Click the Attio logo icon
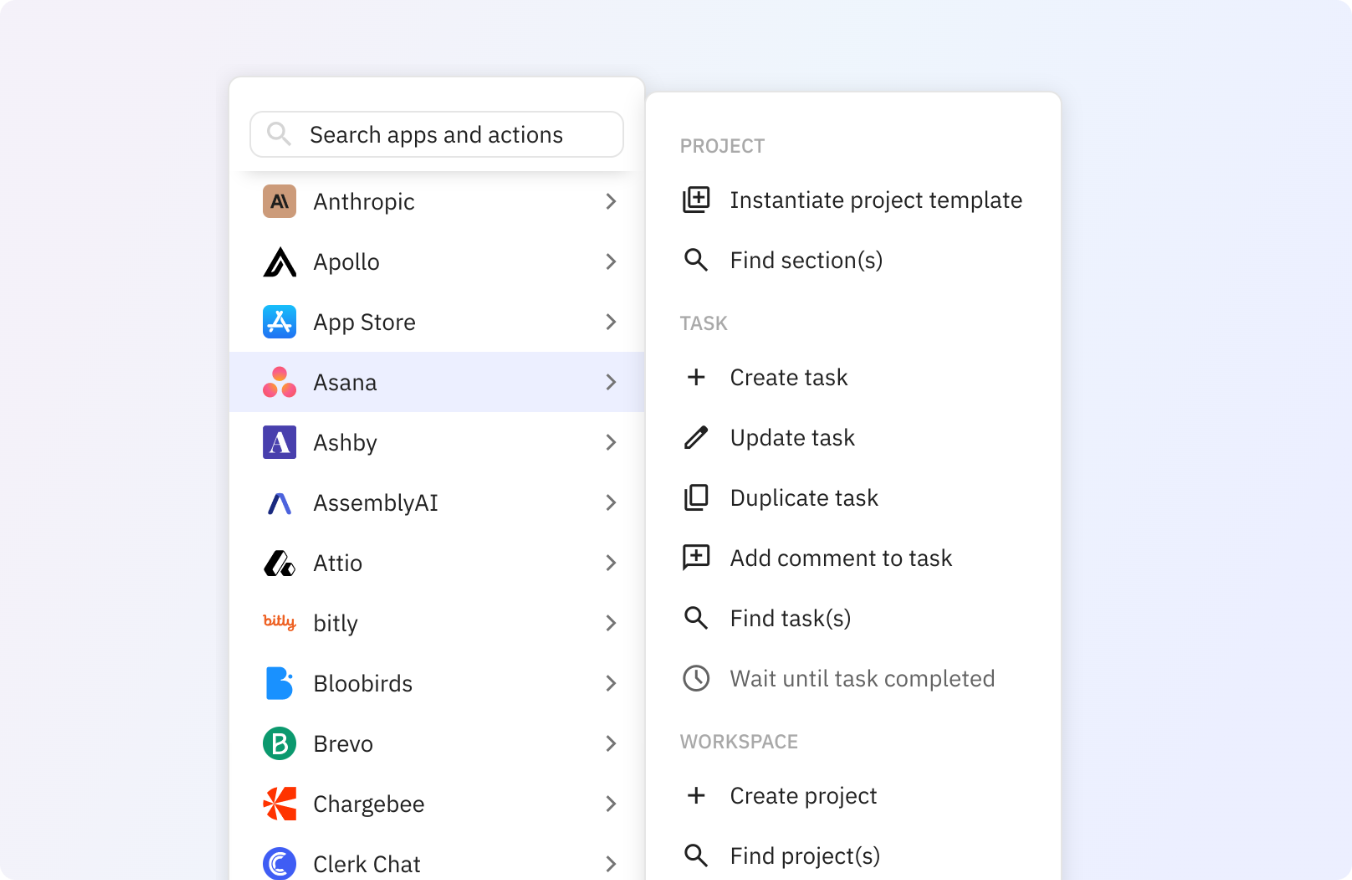1352x880 pixels. coord(279,563)
